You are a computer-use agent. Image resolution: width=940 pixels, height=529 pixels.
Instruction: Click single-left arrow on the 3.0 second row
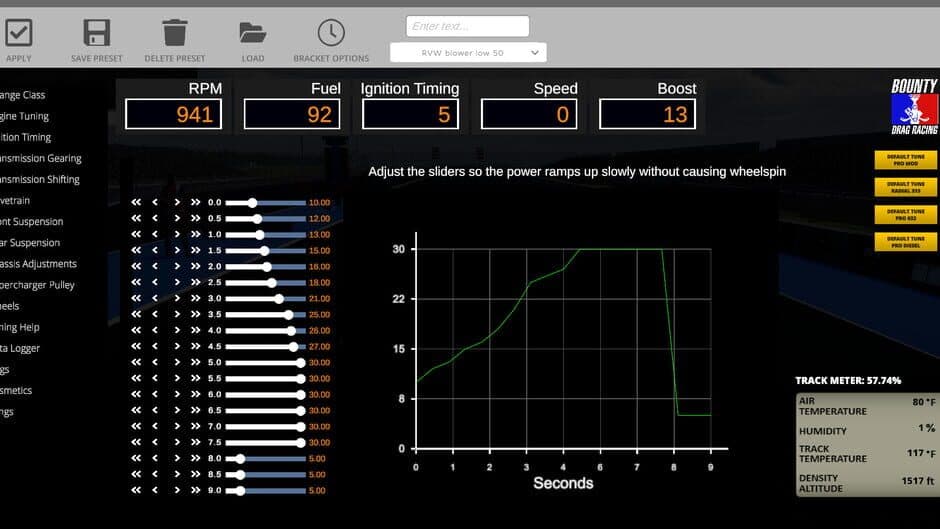pyautogui.click(x=155, y=299)
